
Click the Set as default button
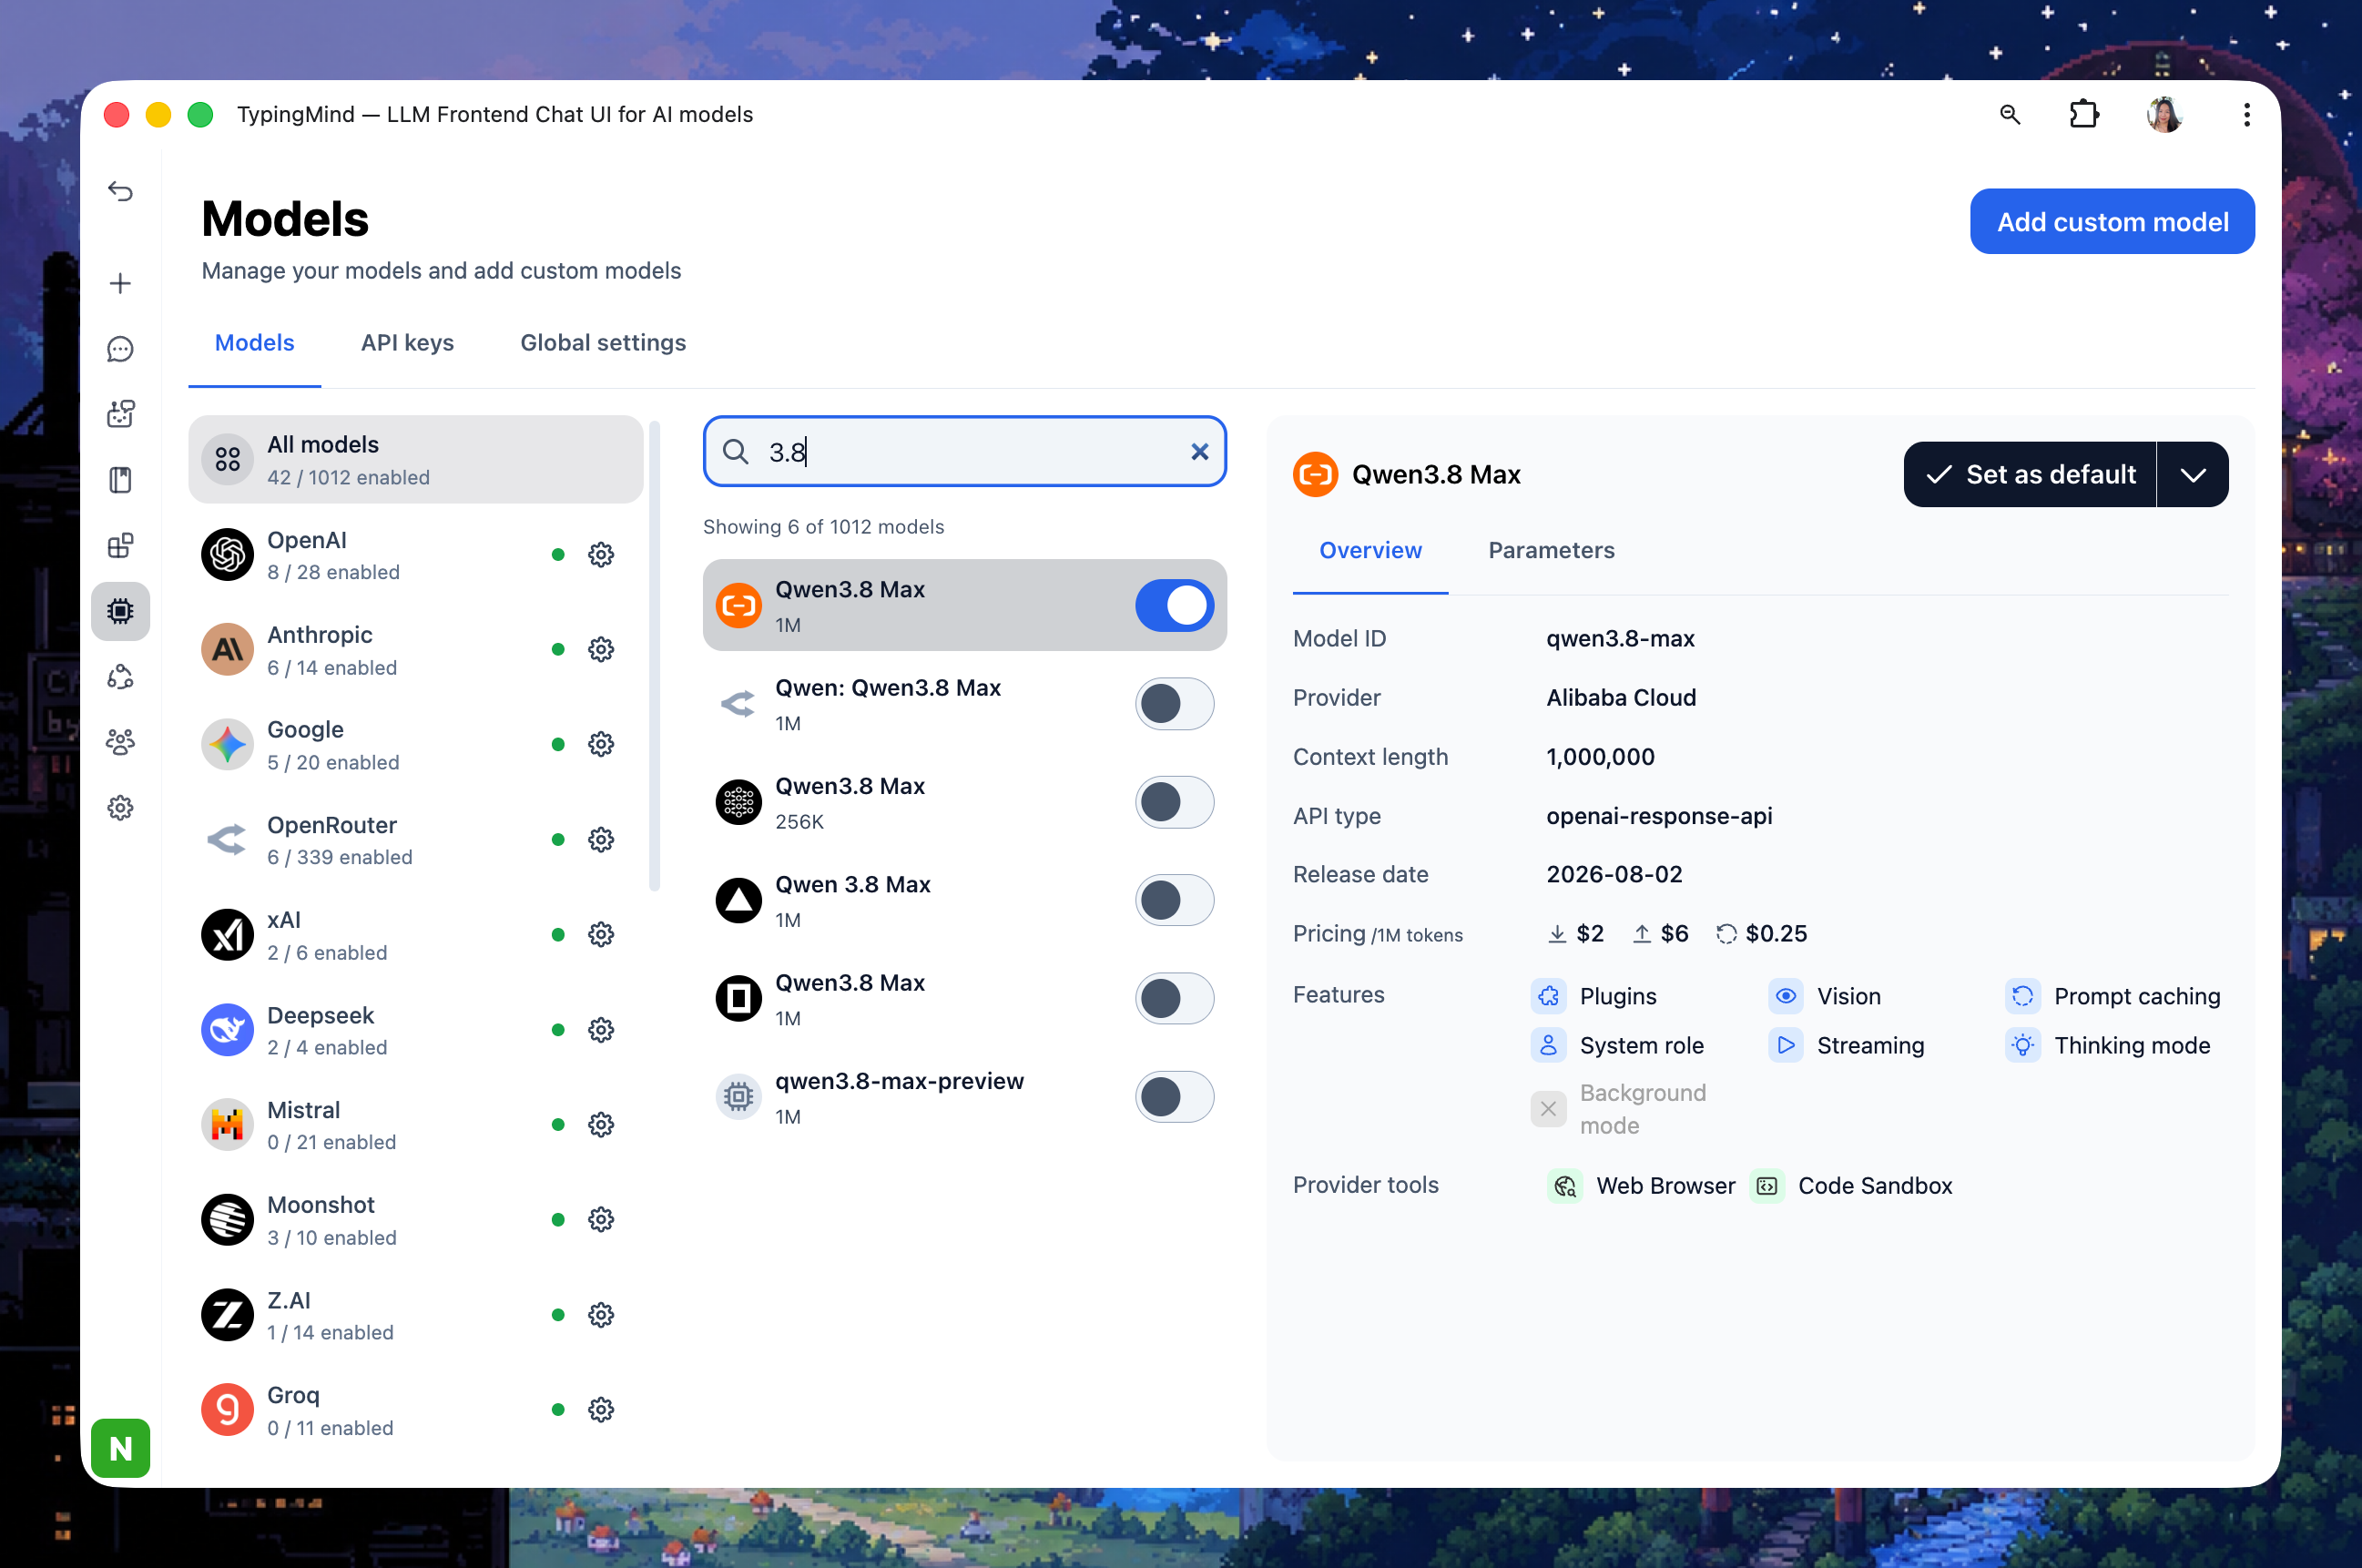click(x=2030, y=475)
